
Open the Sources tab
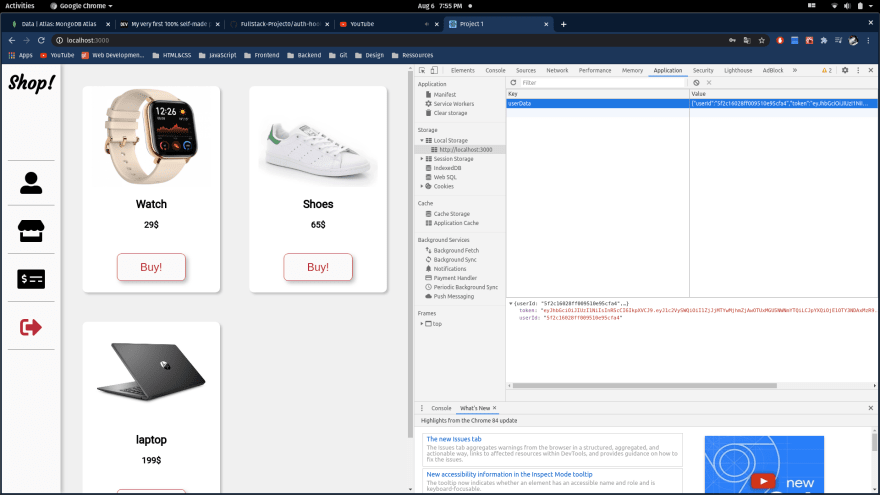[526, 70]
